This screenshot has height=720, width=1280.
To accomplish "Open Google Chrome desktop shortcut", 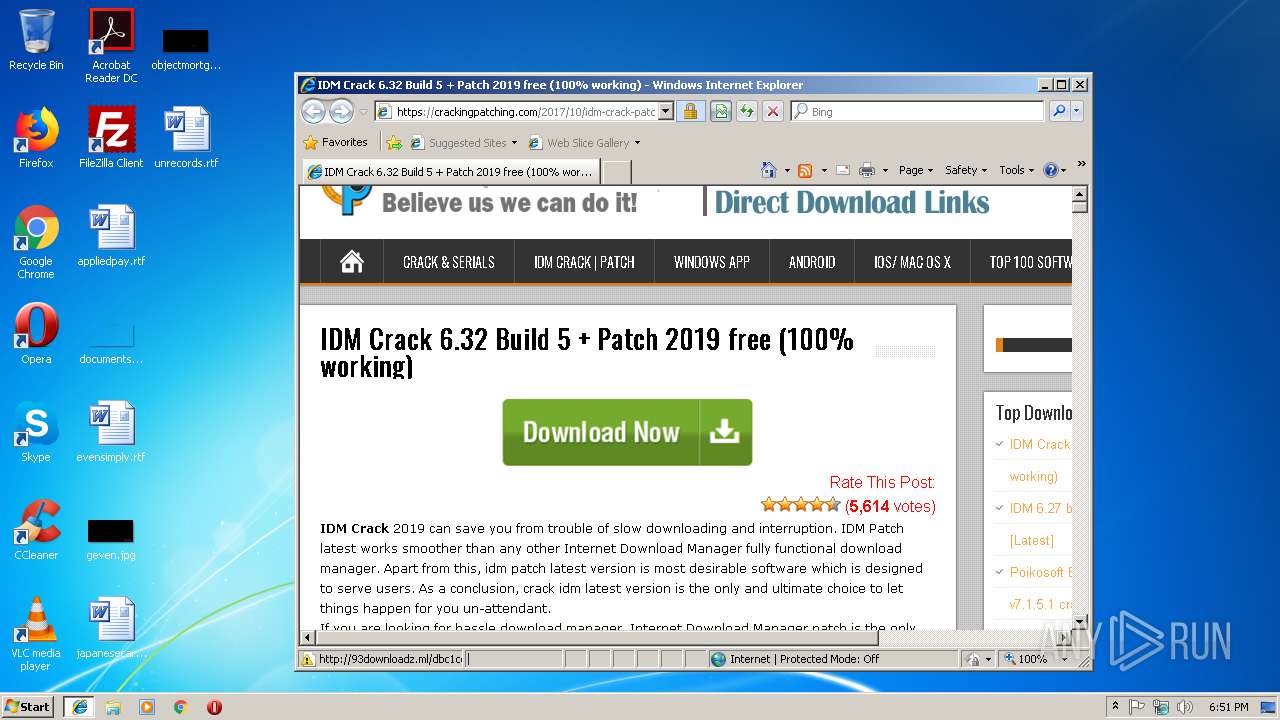I will (36, 242).
